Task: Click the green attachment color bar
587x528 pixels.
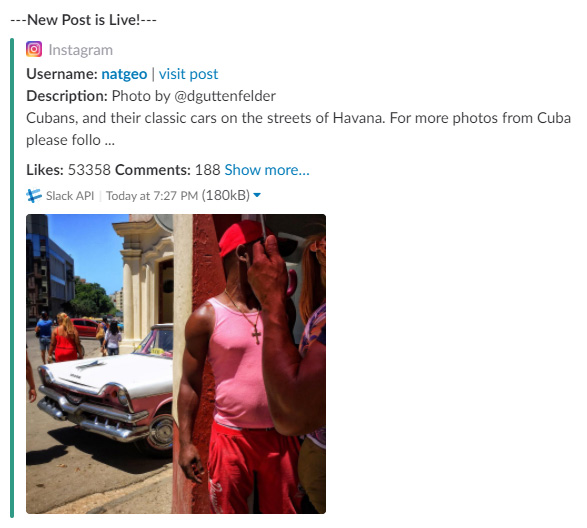Action: click(x=12, y=278)
